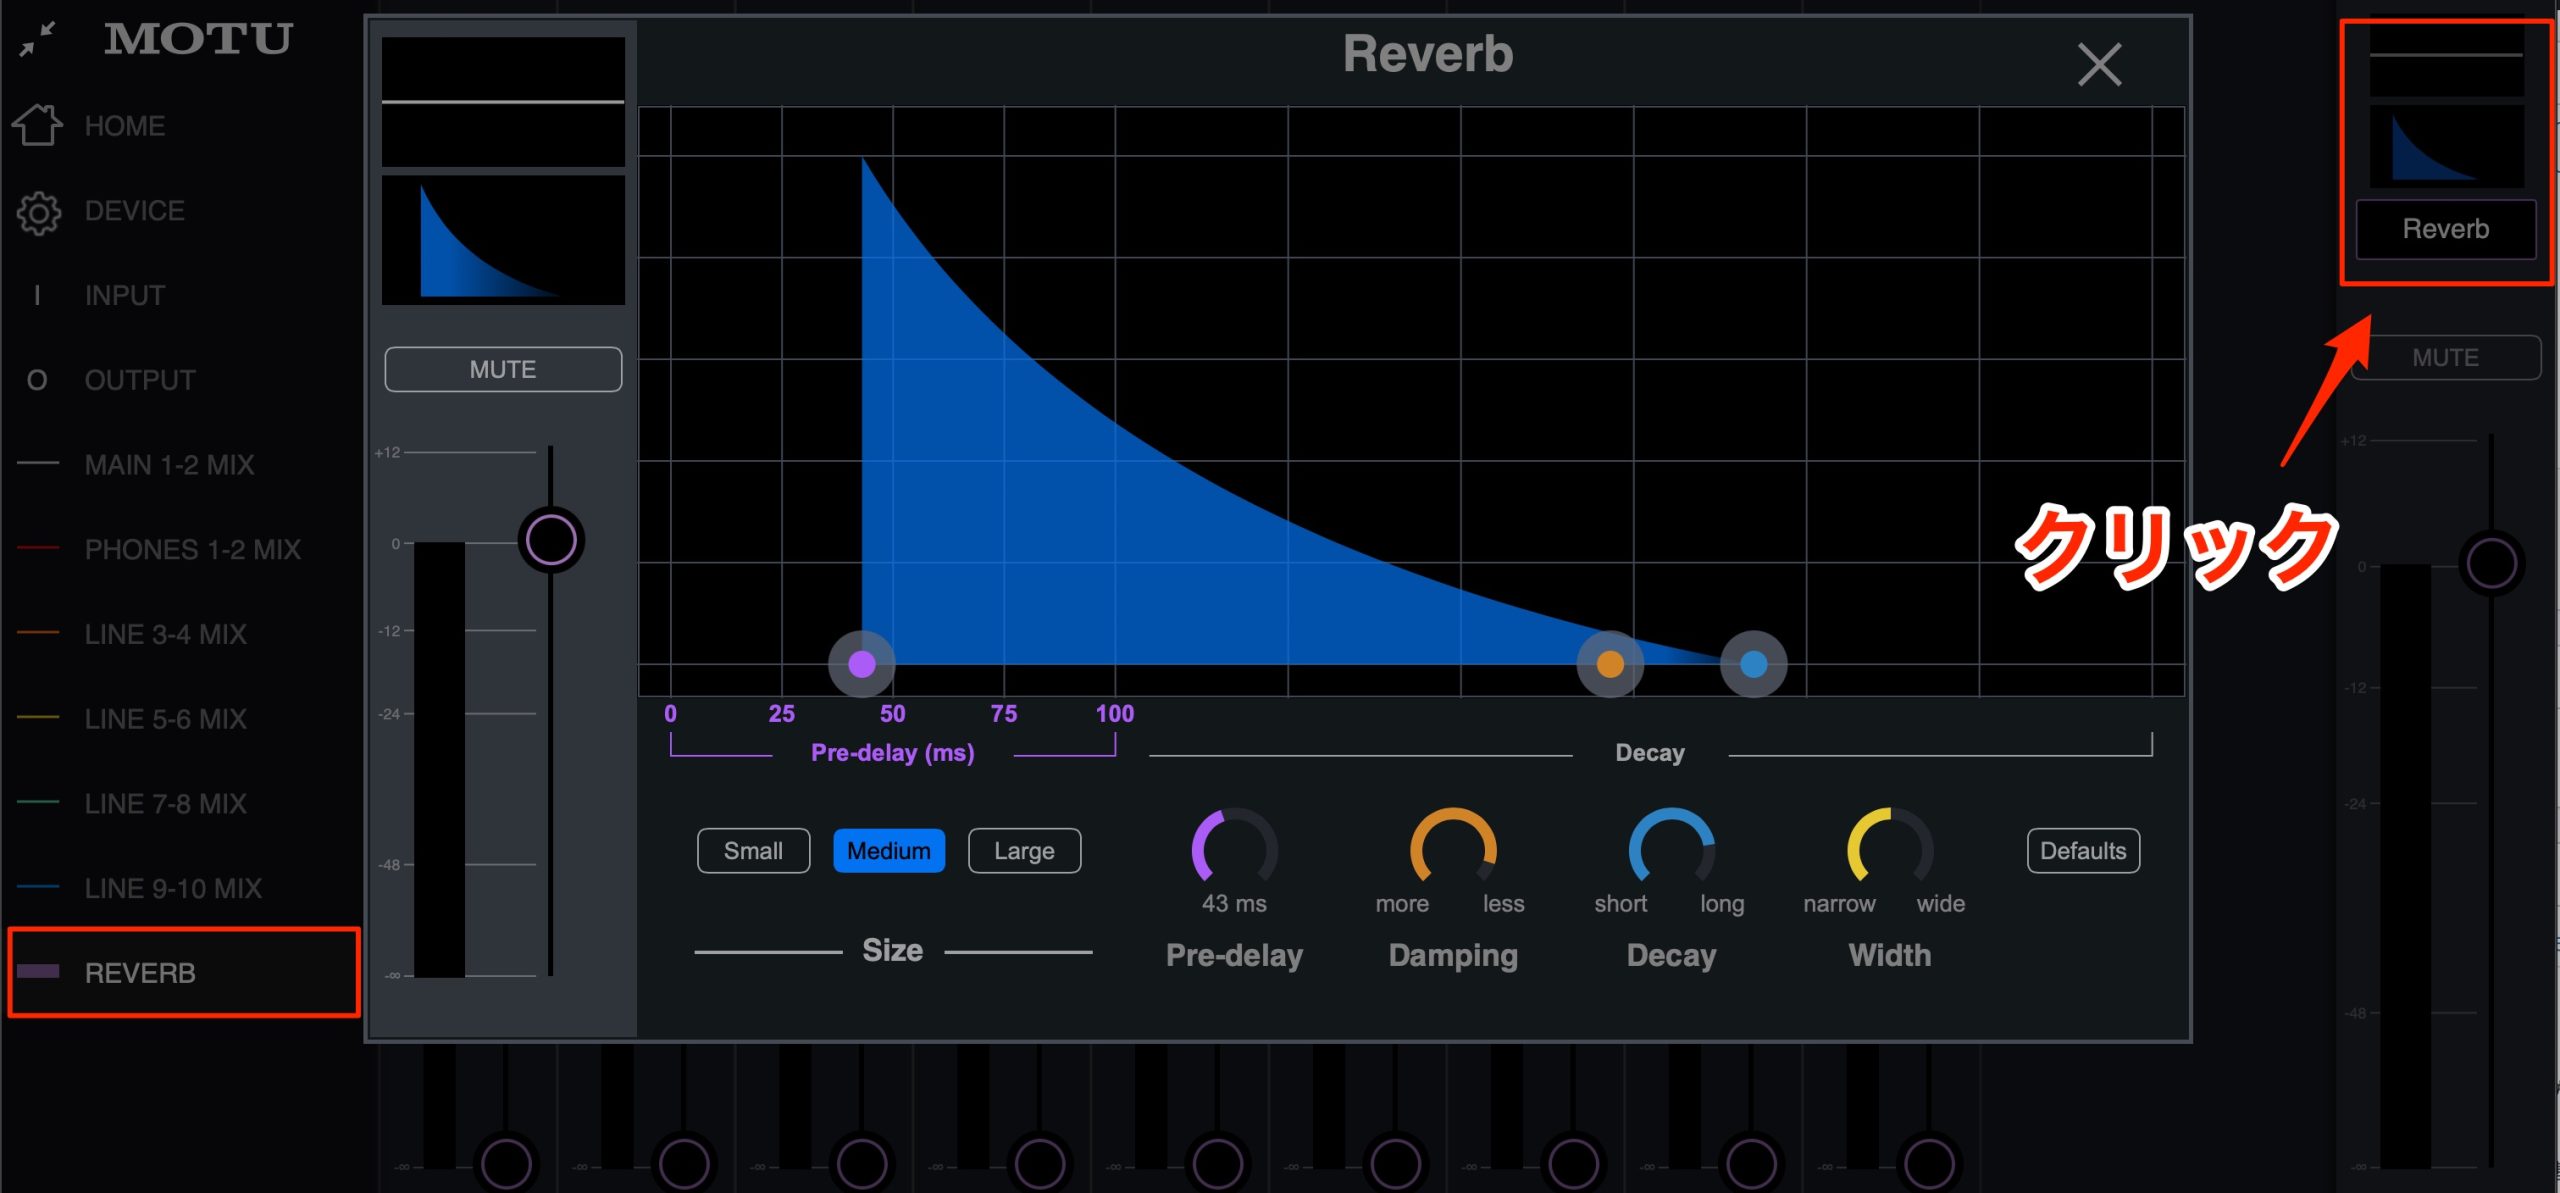This screenshot has height=1193, width=2560.
Task: Open LINE 5-6 MIX
Action: [x=165, y=719]
